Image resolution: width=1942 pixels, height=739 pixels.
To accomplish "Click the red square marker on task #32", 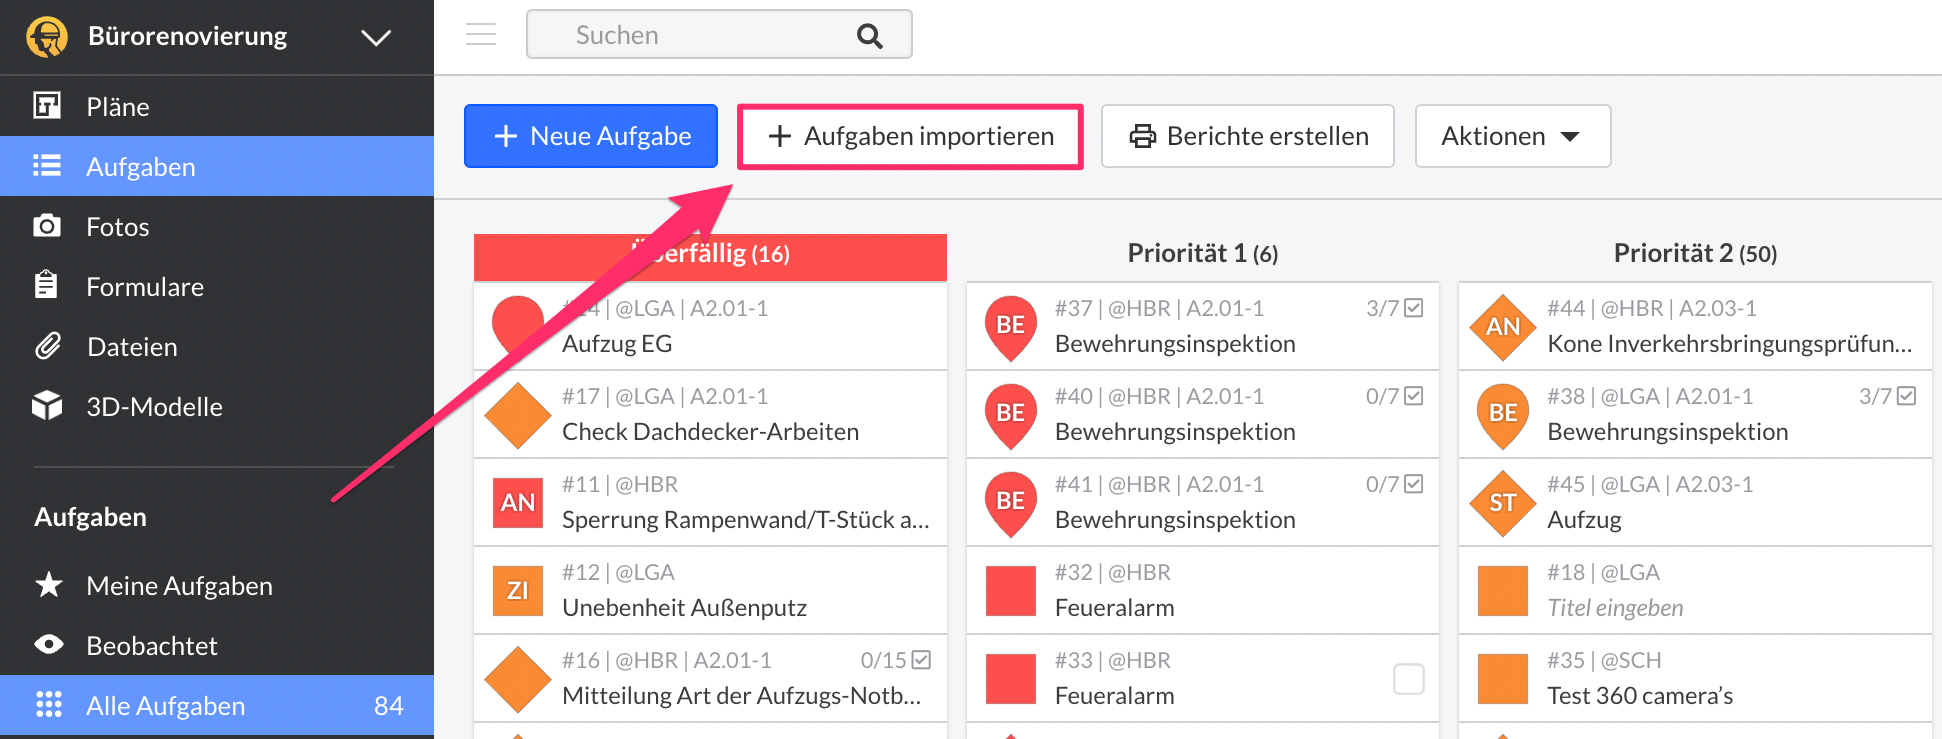I will [1010, 590].
